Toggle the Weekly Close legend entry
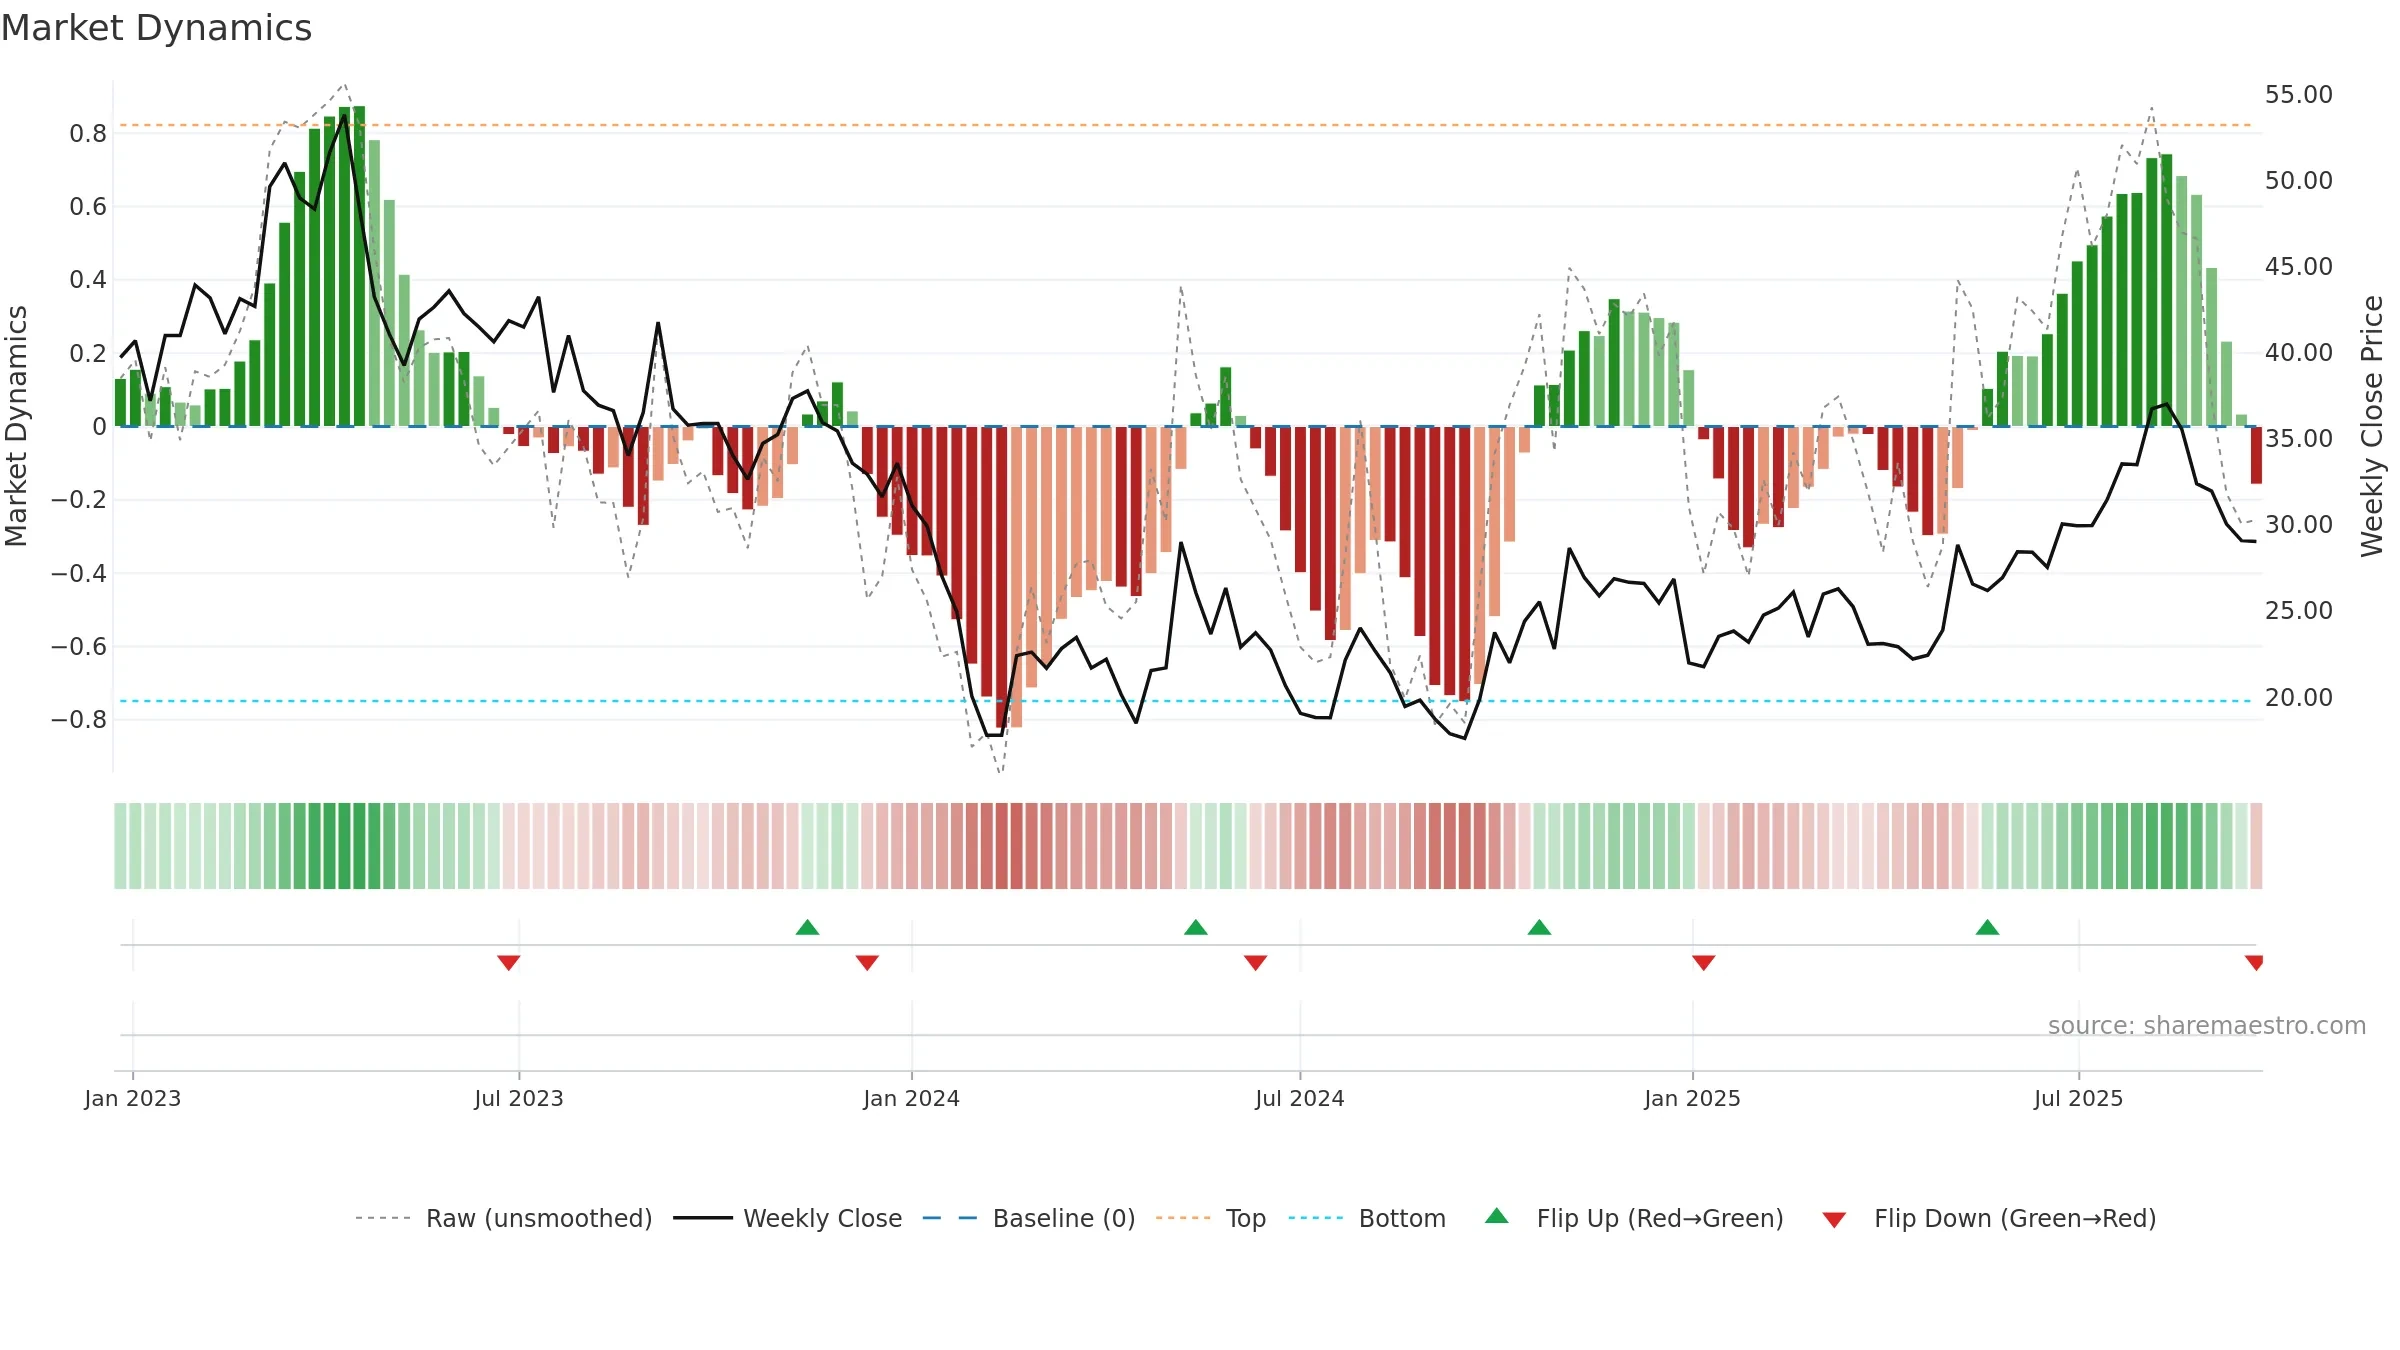This screenshot has height=1350, width=2400. click(787, 1218)
